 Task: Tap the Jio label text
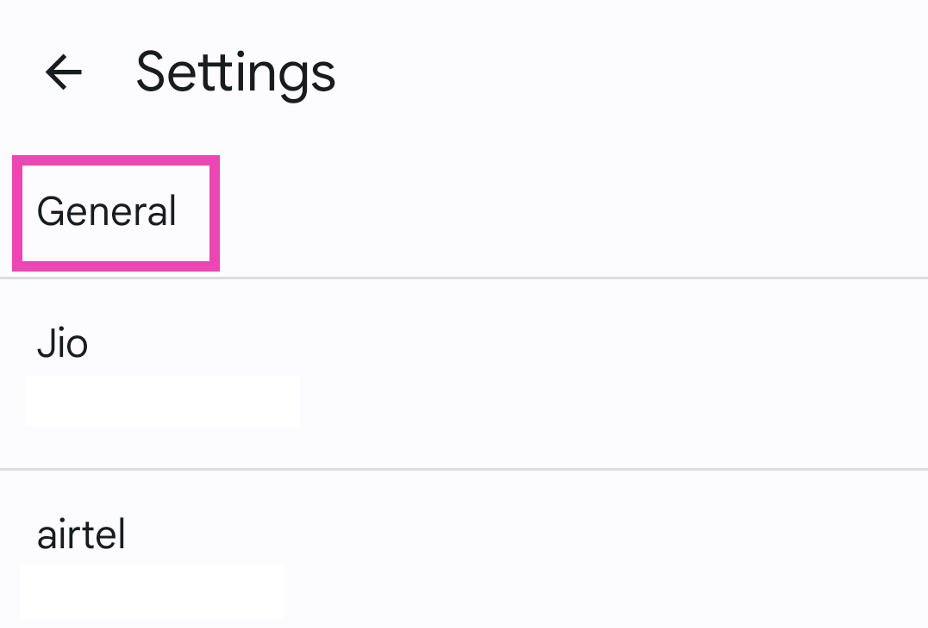62,344
